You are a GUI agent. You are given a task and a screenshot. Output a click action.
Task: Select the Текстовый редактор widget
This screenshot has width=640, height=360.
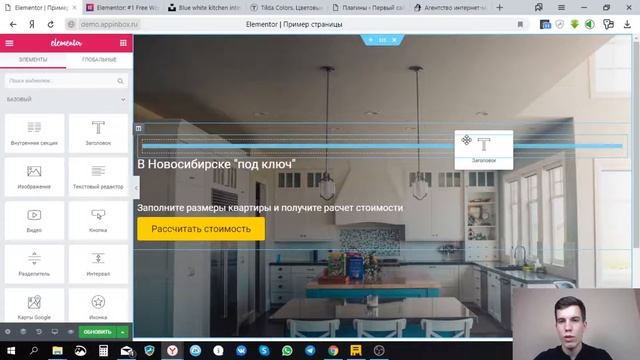click(98, 177)
